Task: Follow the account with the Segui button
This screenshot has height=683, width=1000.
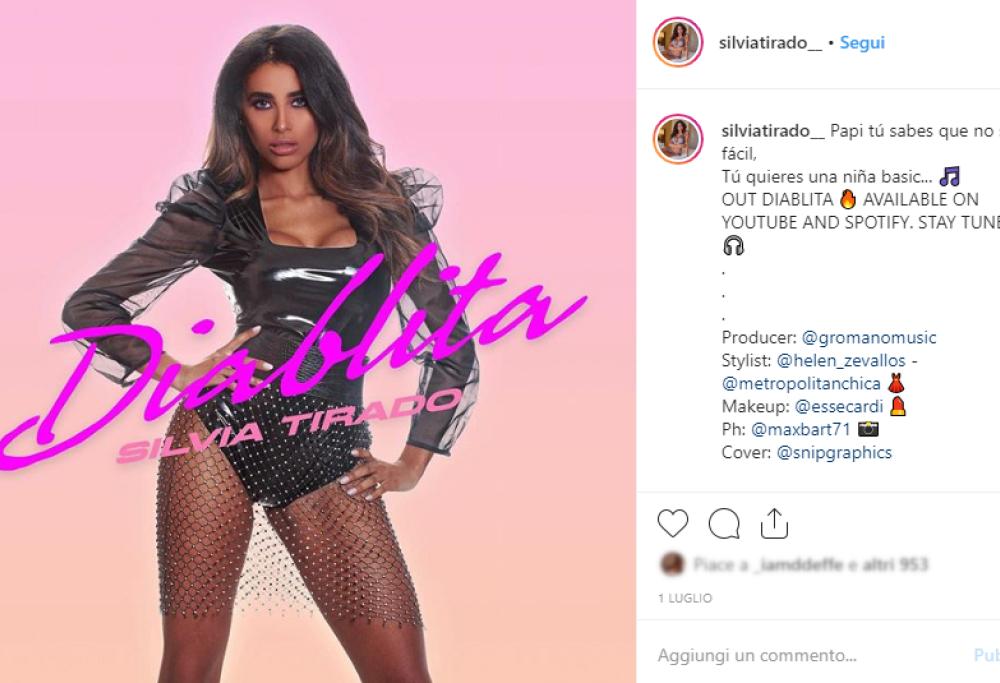Action: (x=862, y=43)
